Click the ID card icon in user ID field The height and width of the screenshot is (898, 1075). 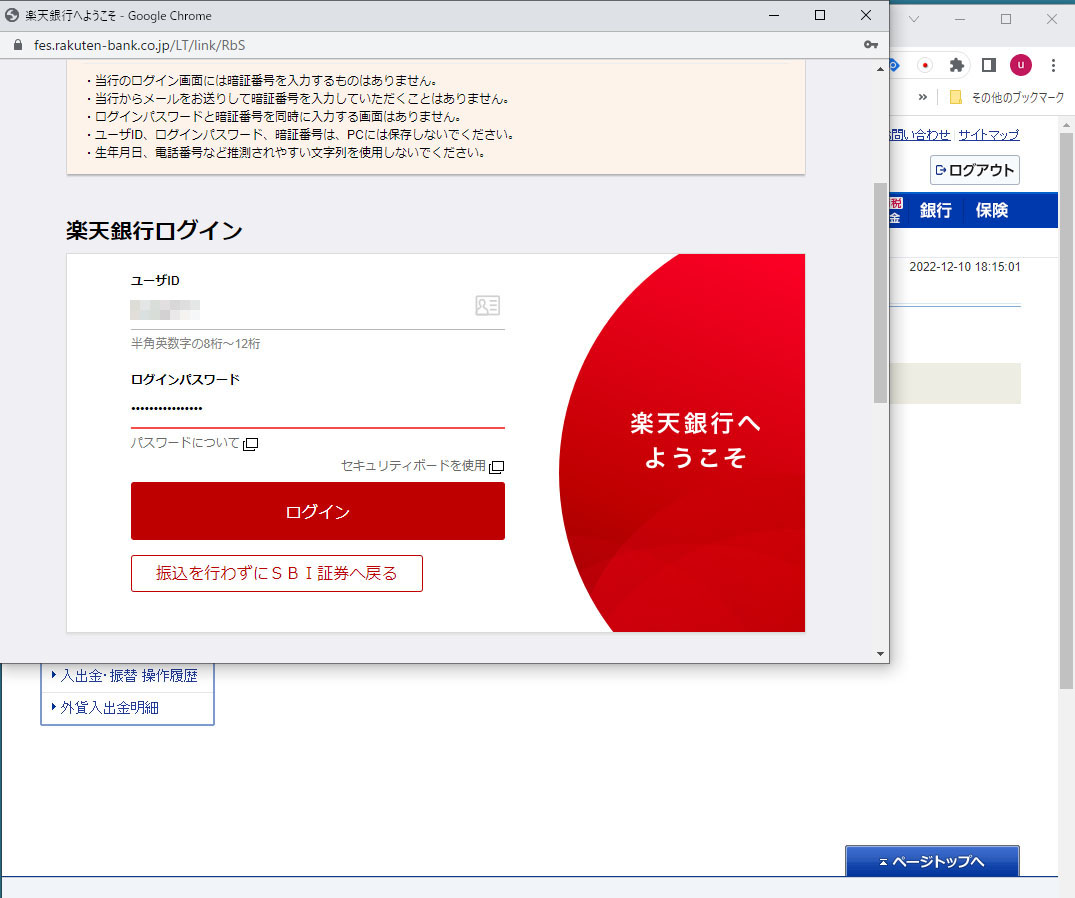(487, 306)
